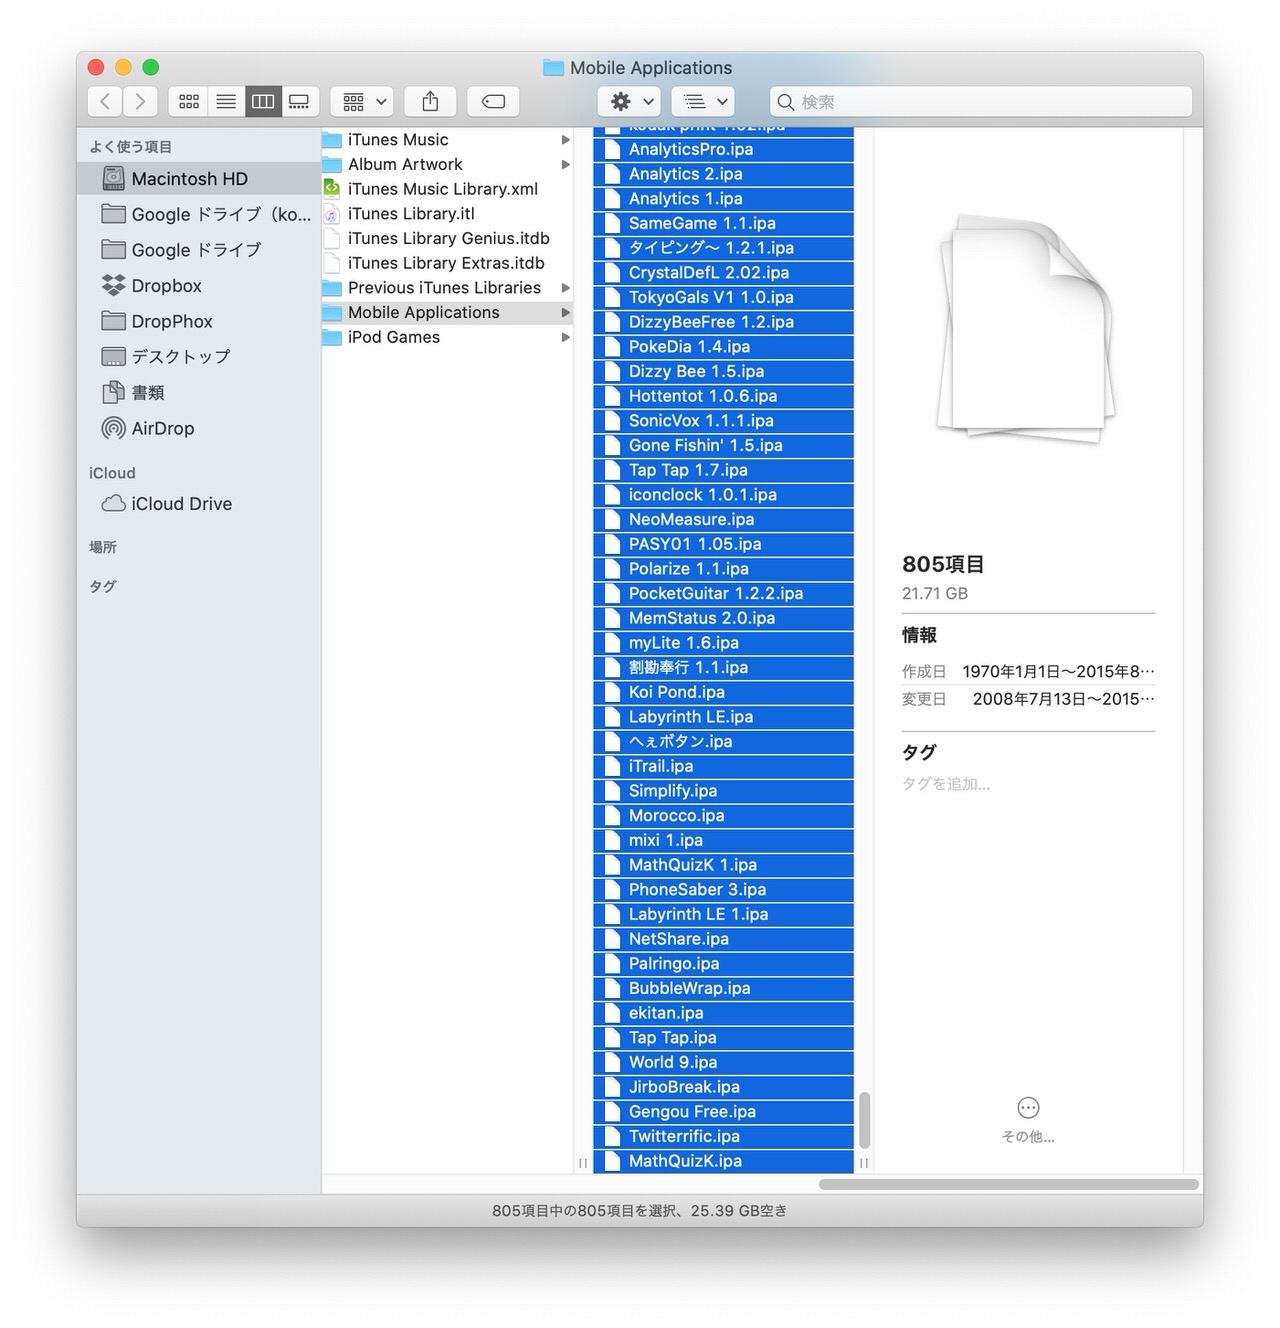Expand Previous iTunes Libraries arrow

[x=566, y=288]
